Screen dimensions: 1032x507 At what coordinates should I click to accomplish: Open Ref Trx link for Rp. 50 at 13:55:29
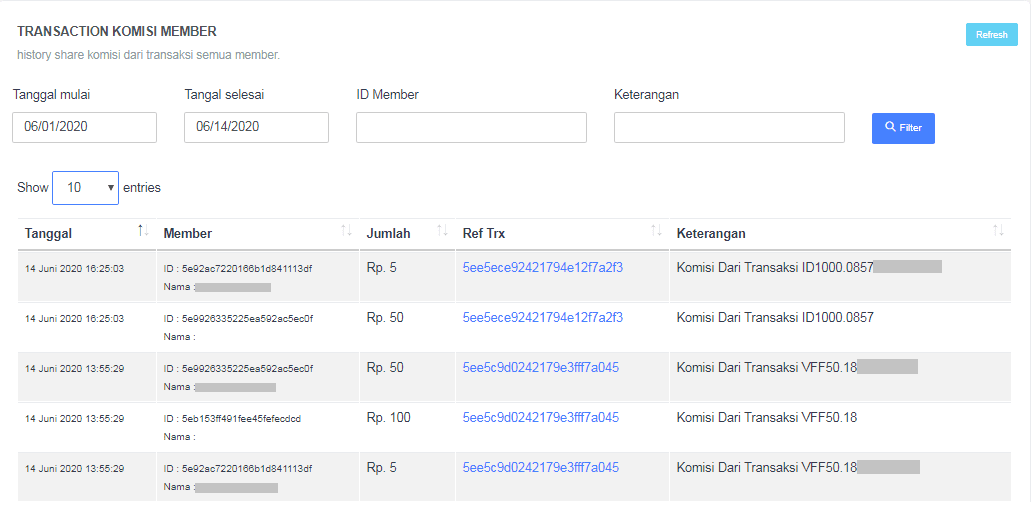pos(540,368)
